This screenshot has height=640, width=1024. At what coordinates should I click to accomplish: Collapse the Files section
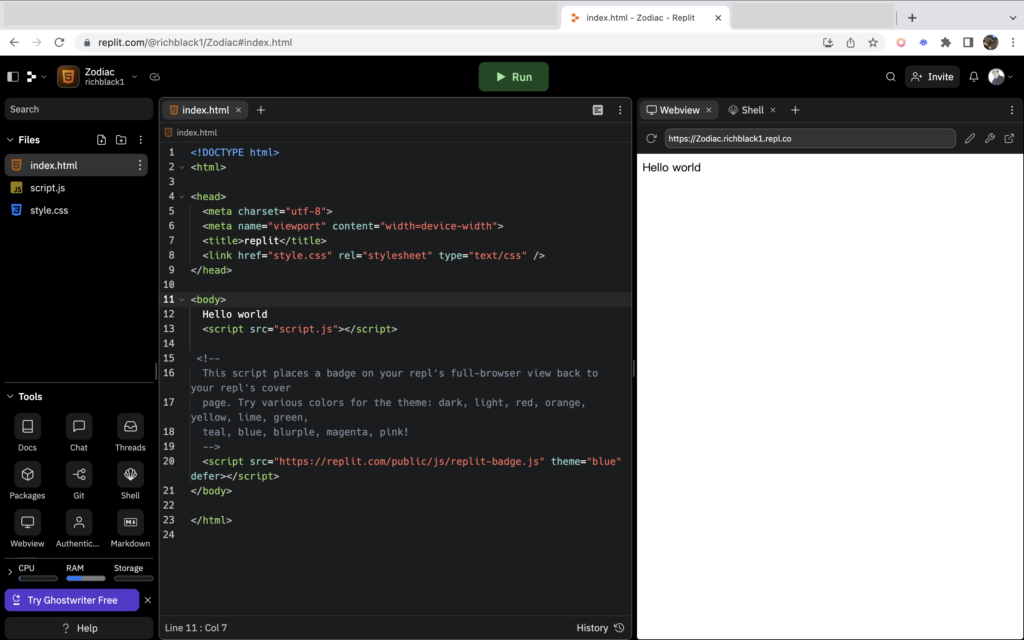click(x=10, y=140)
